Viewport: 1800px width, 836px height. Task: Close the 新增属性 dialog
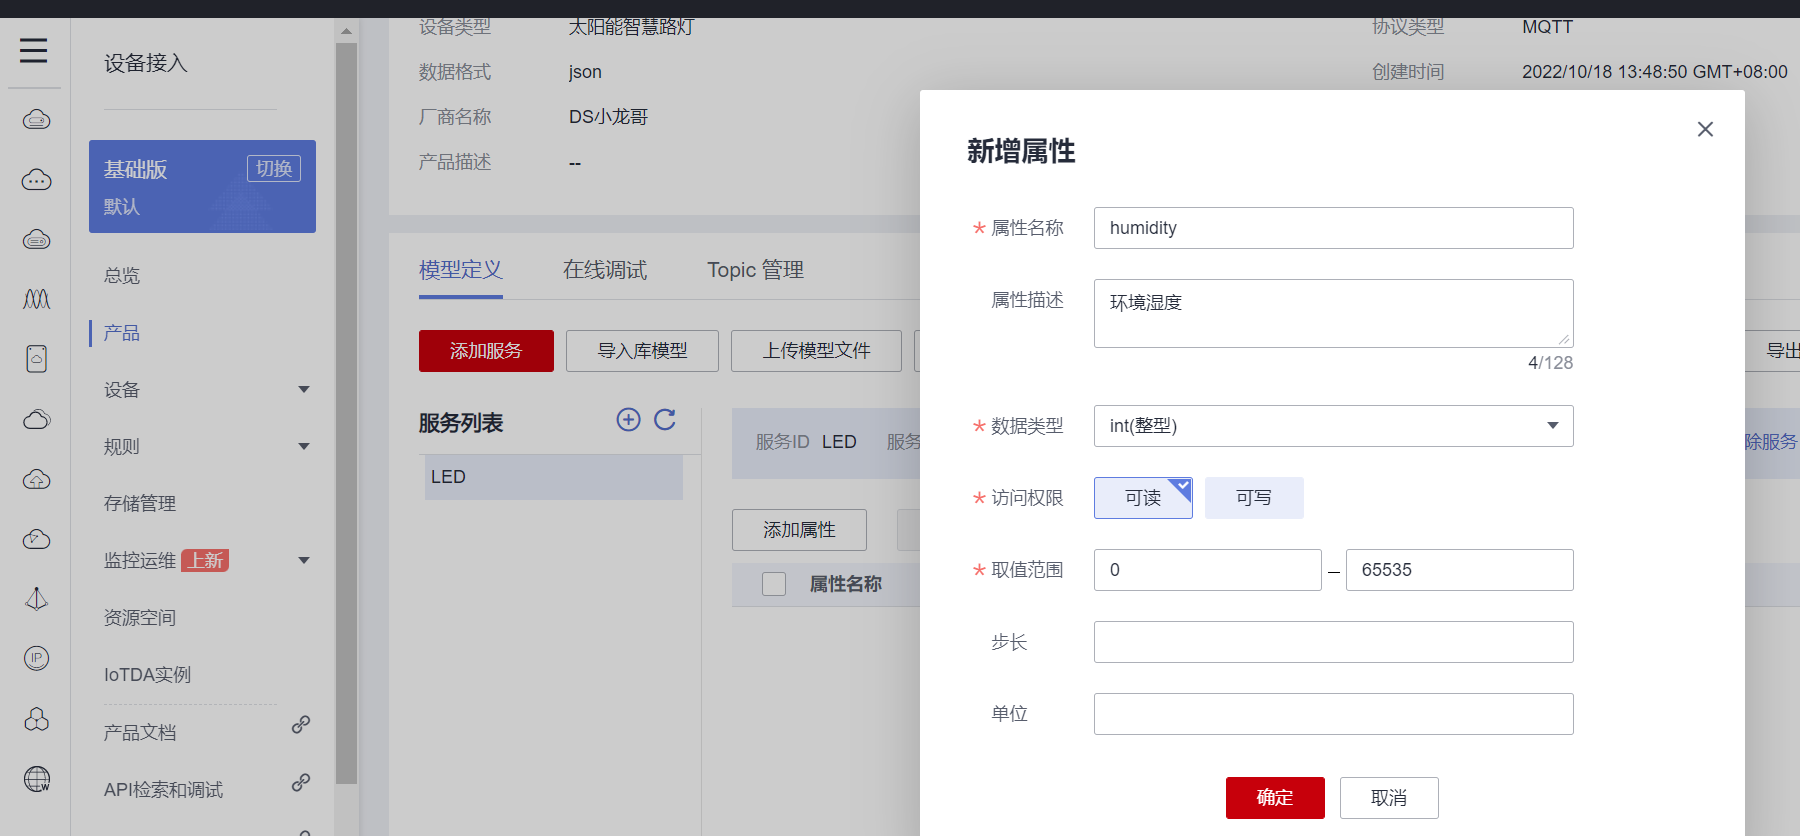pyautogui.click(x=1705, y=129)
